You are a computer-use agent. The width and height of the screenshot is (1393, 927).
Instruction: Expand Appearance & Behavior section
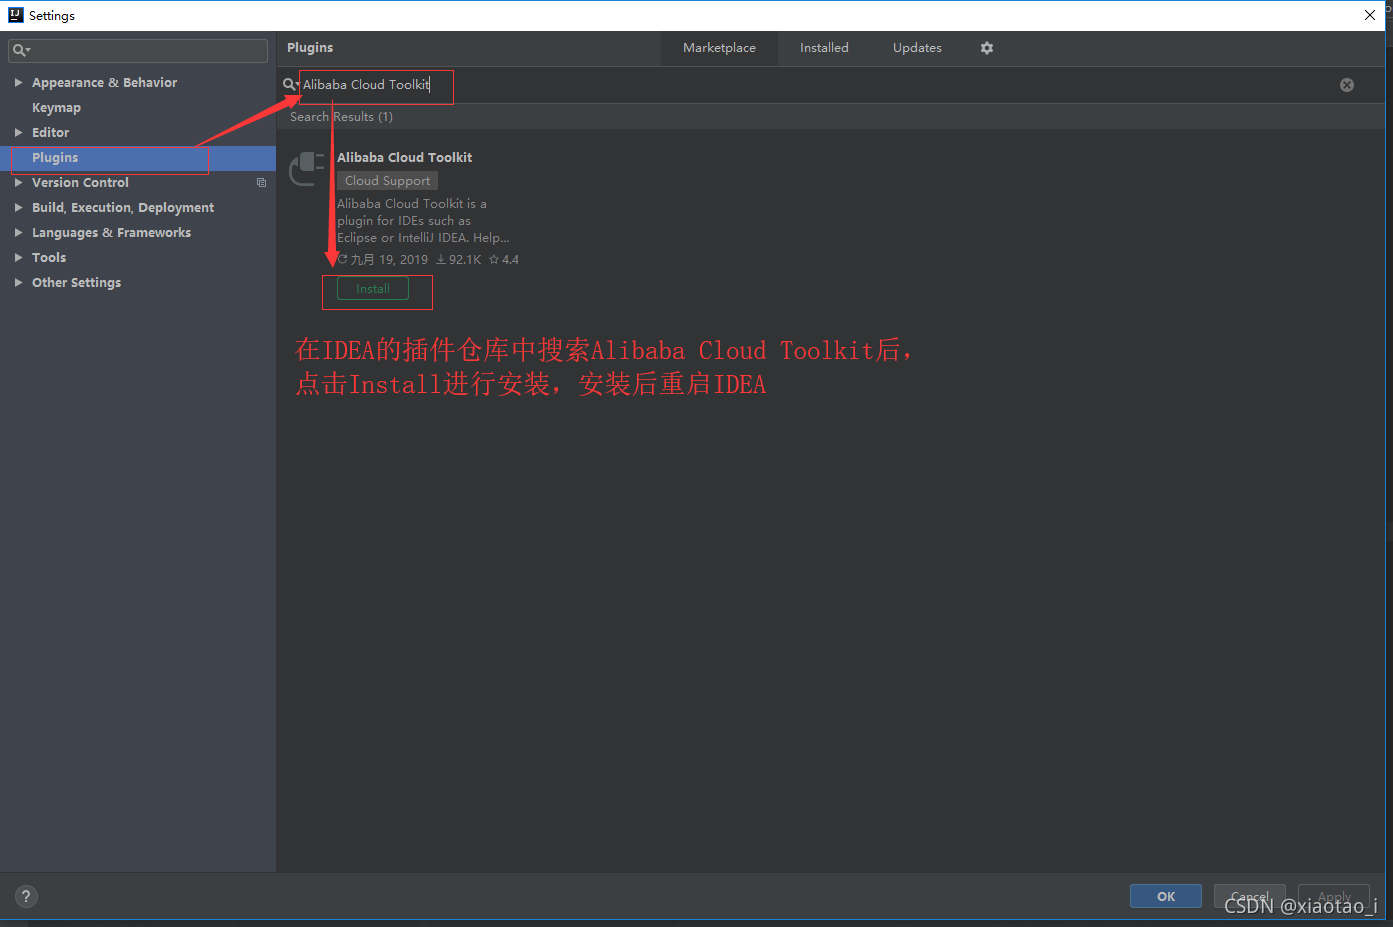[x=18, y=83]
